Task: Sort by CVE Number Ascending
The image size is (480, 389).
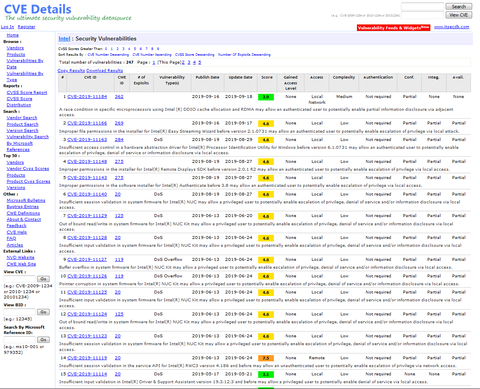Action: [152, 54]
